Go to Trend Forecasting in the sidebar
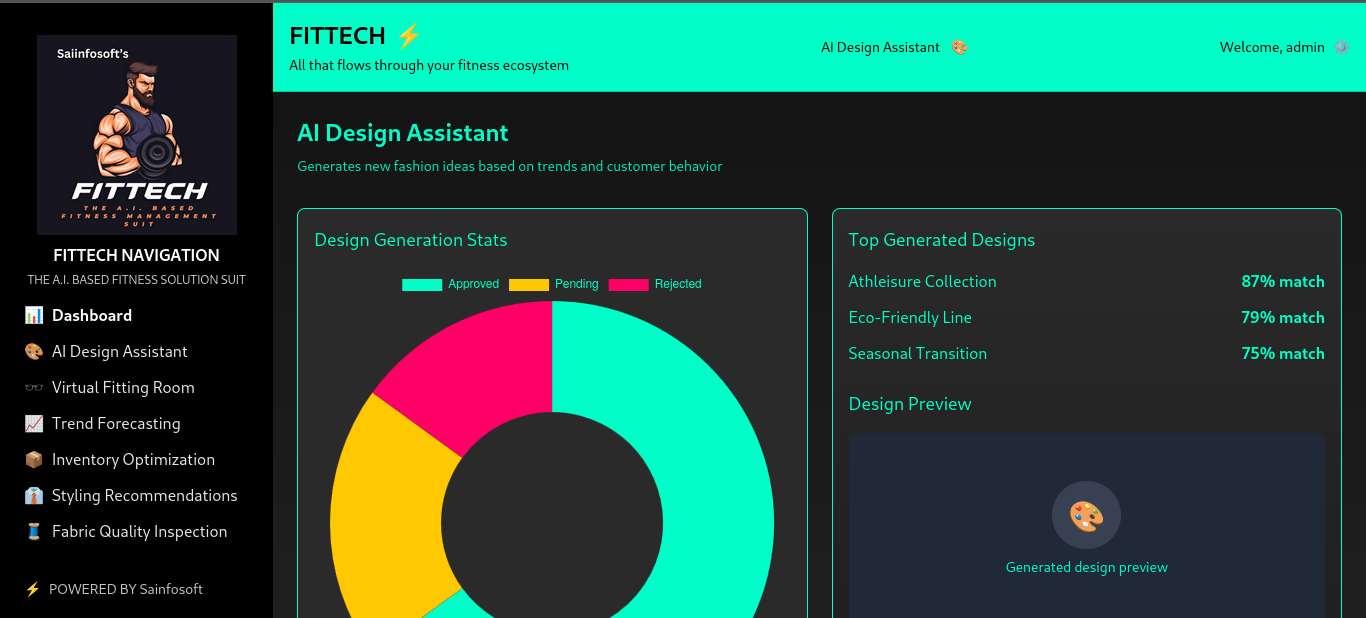 116,424
